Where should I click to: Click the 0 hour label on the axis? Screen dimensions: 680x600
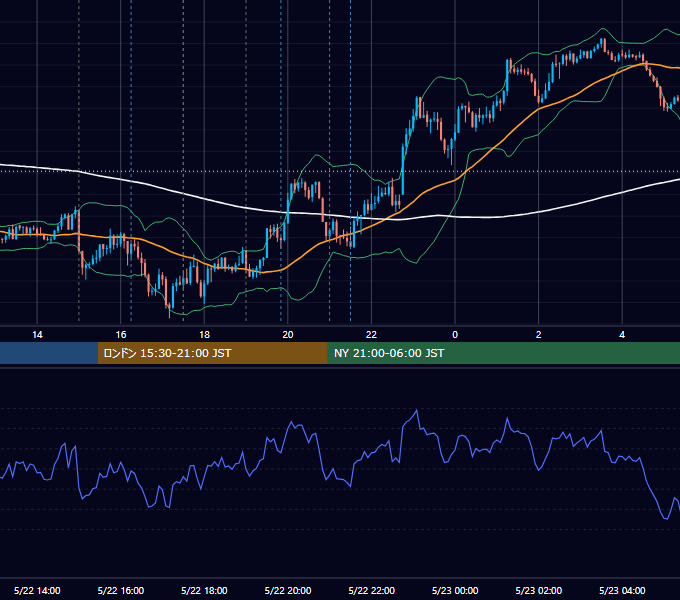coord(455,335)
